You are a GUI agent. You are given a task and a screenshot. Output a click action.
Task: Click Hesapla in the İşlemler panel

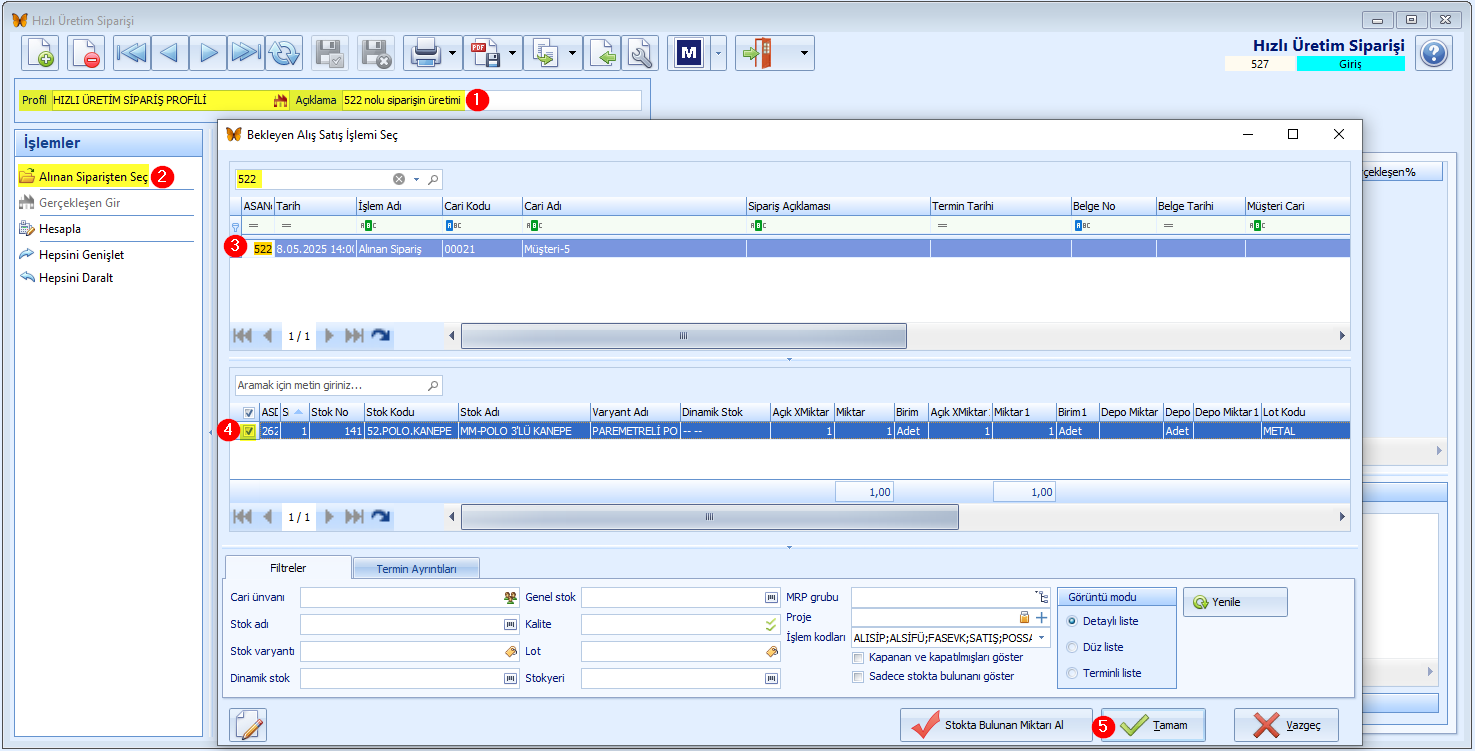[60, 229]
